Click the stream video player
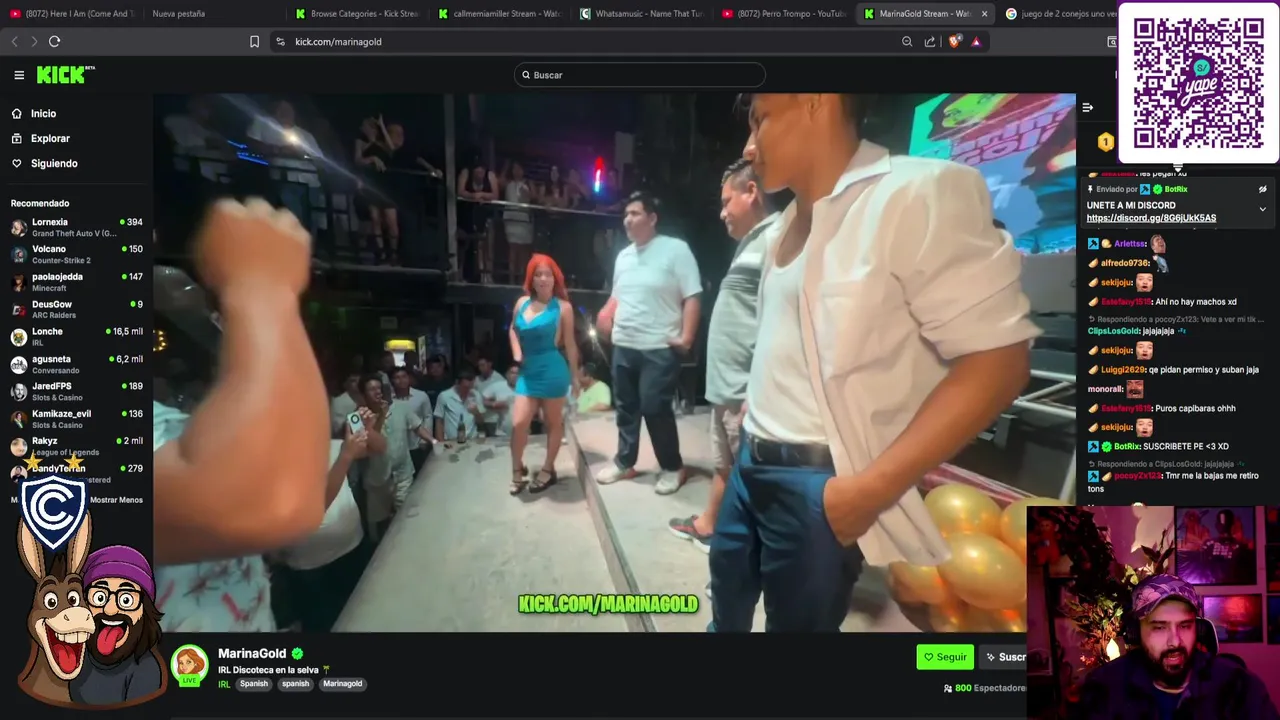 click(614, 362)
